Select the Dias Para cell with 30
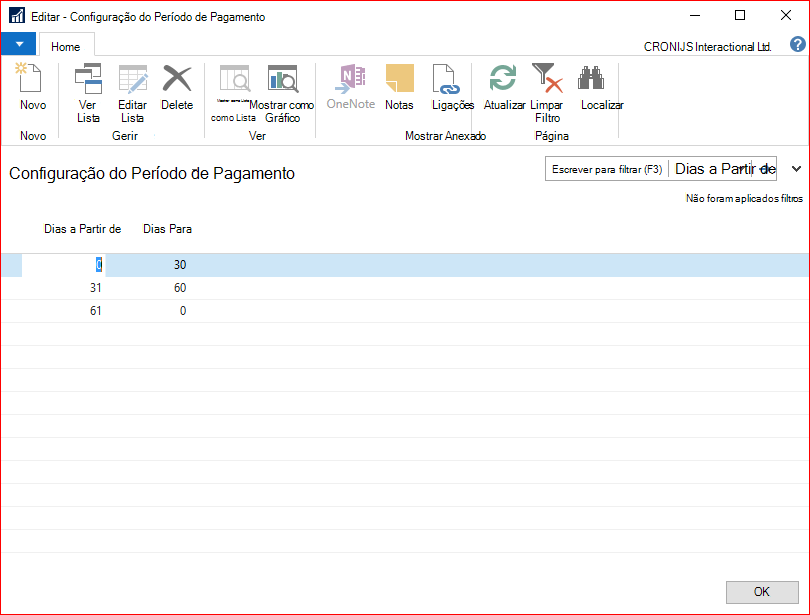810x615 pixels. tap(148, 265)
